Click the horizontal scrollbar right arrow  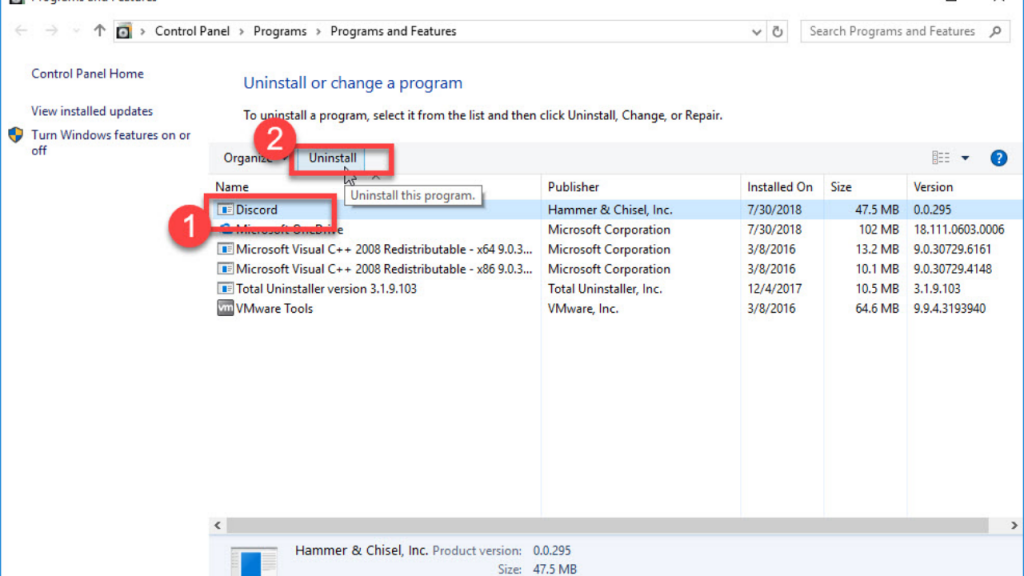[1014, 525]
